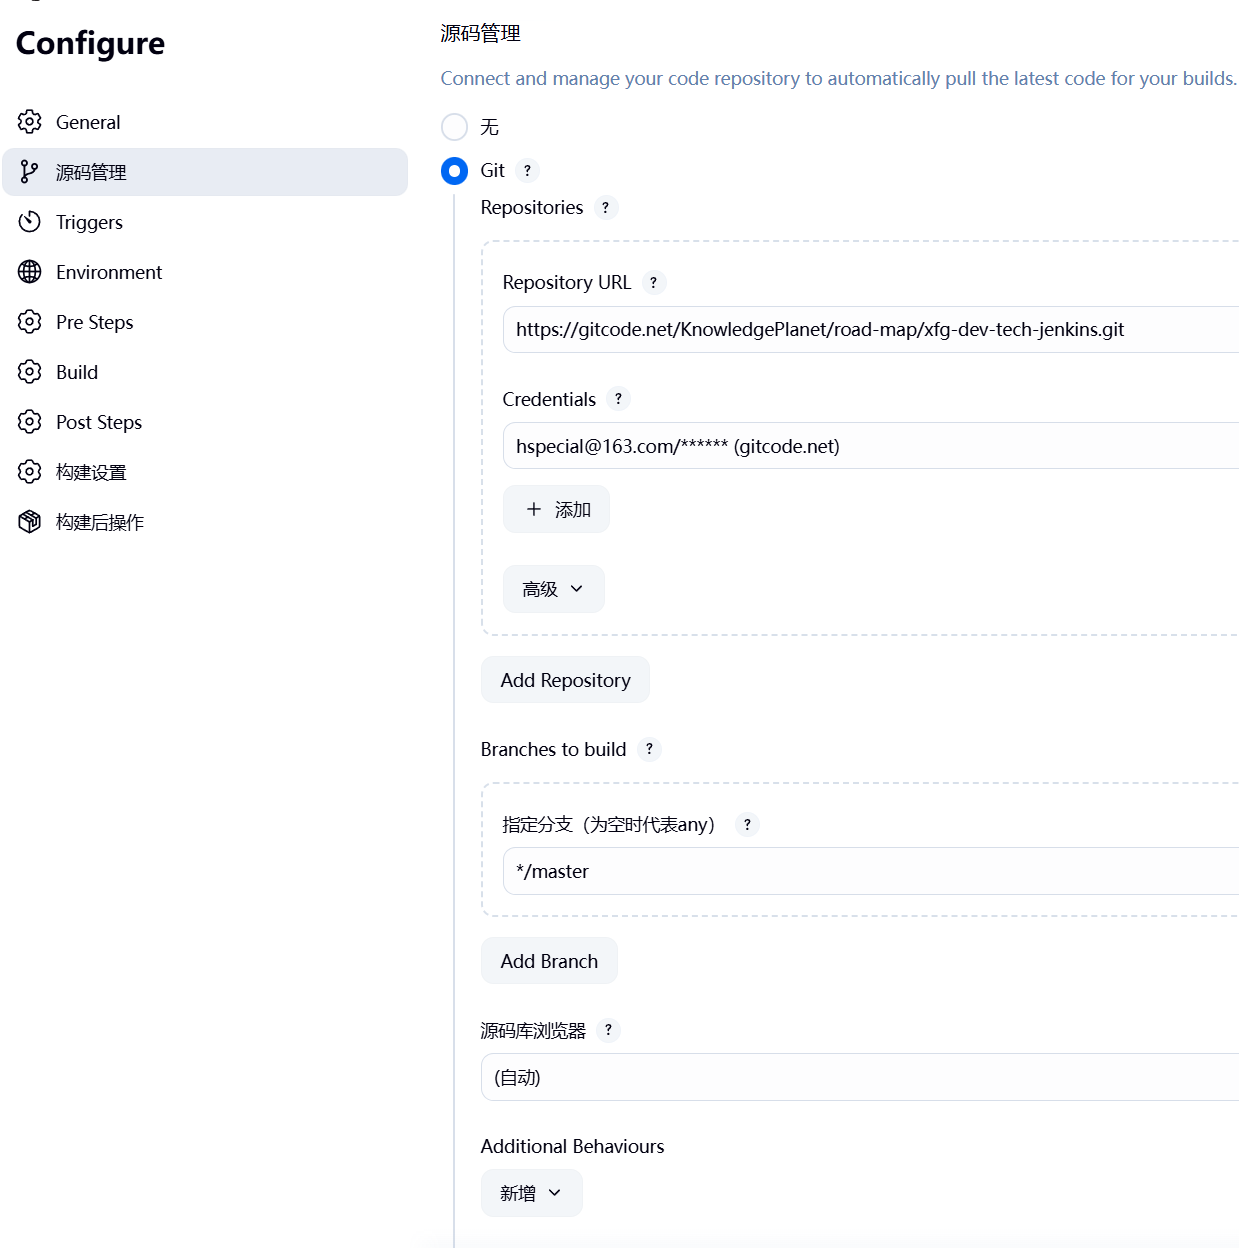Open help icon next to Repository URL
Screen dimensions: 1239x1248
click(654, 283)
